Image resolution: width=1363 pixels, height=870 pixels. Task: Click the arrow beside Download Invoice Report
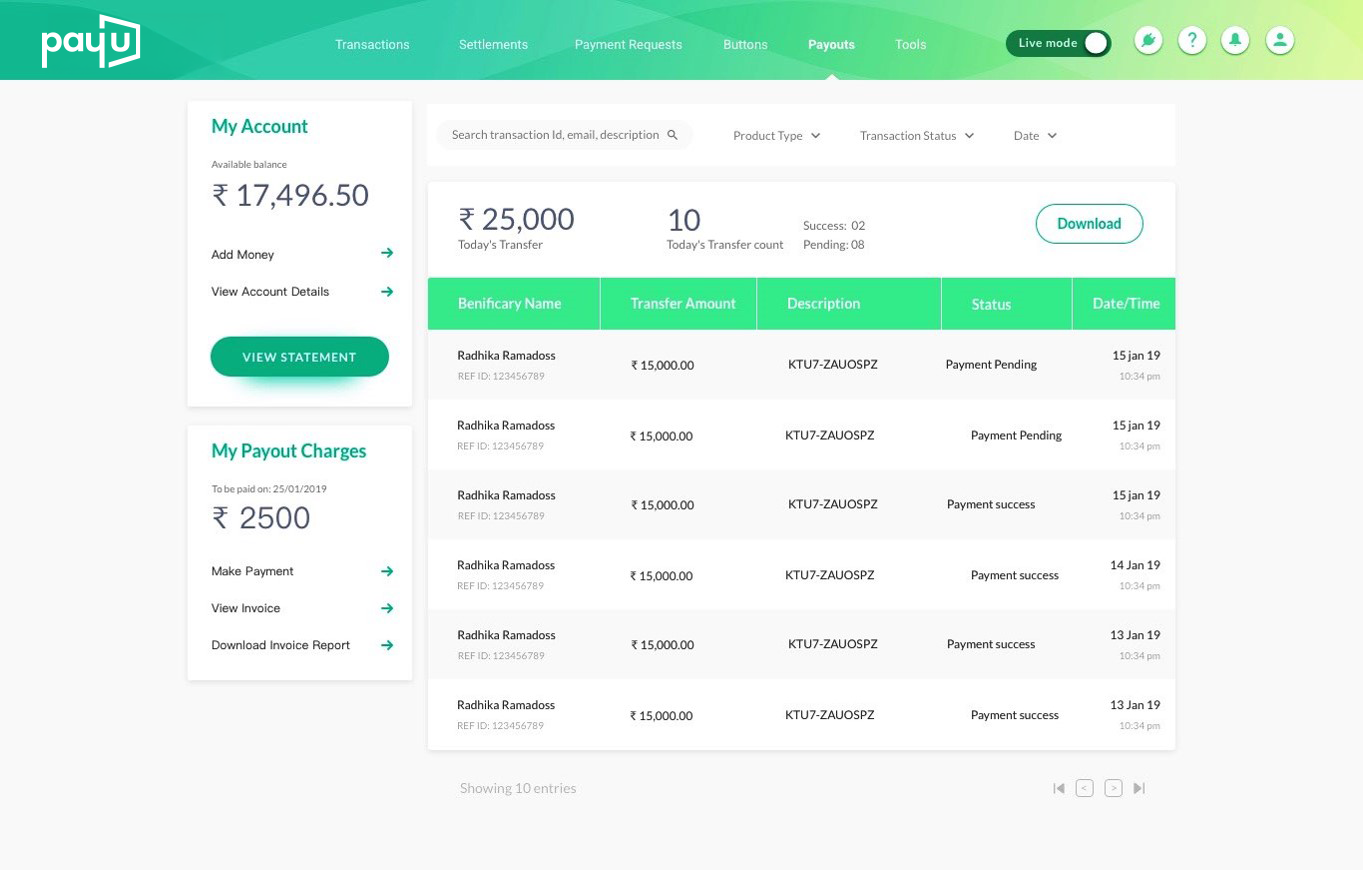(387, 645)
